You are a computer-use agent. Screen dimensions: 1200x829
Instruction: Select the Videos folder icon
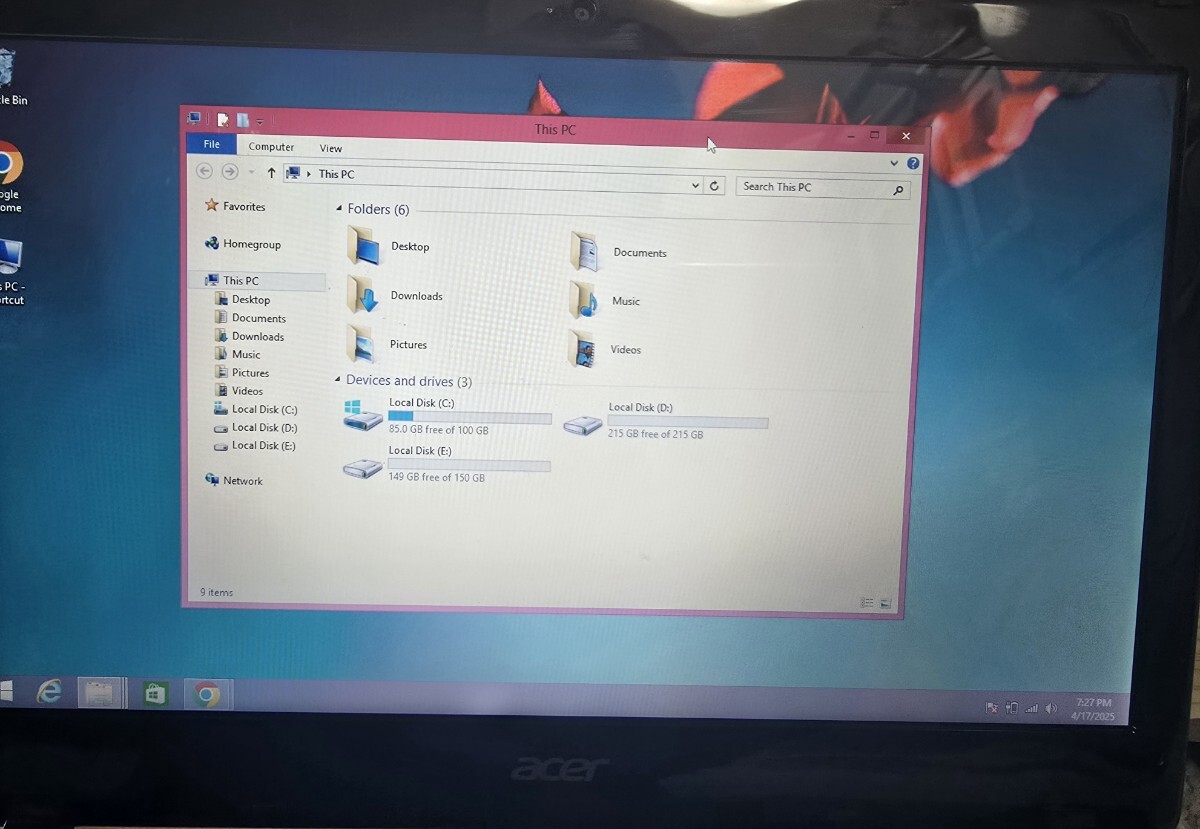[582, 349]
